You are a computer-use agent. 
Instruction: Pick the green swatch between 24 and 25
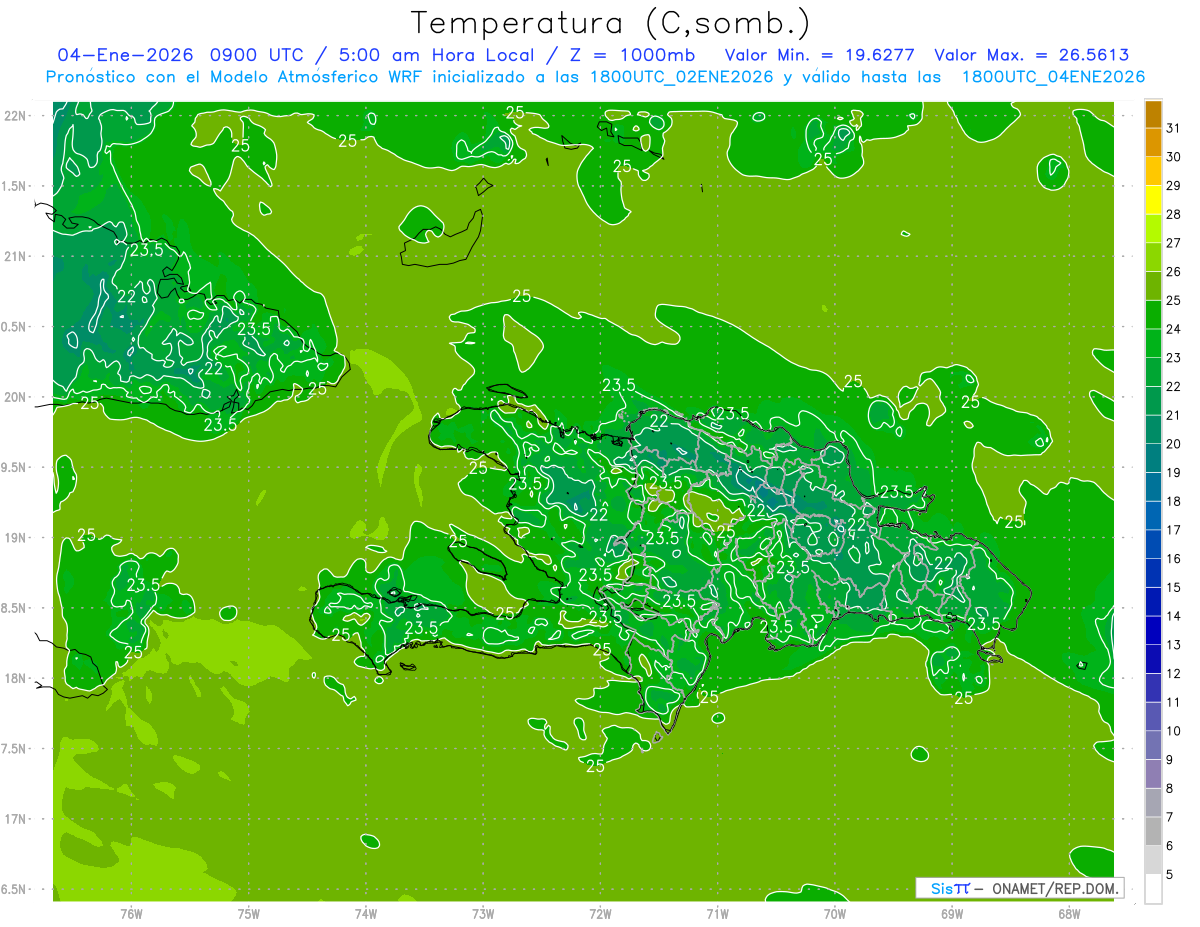coord(1153,315)
